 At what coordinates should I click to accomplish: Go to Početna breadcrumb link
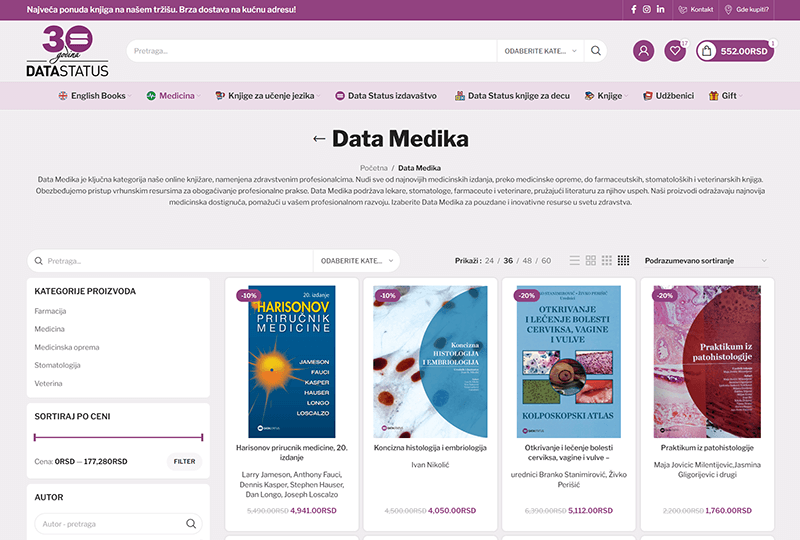tap(373, 168)
